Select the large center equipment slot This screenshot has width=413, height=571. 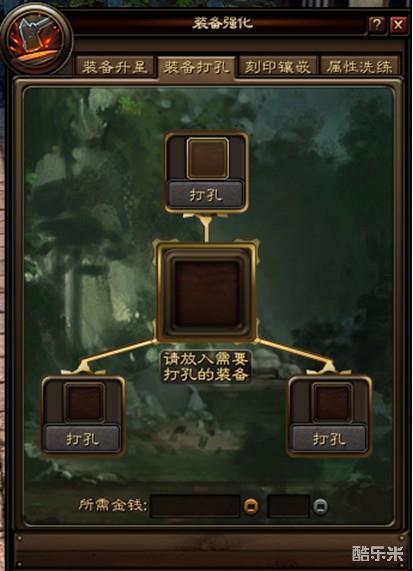(207, 294)
